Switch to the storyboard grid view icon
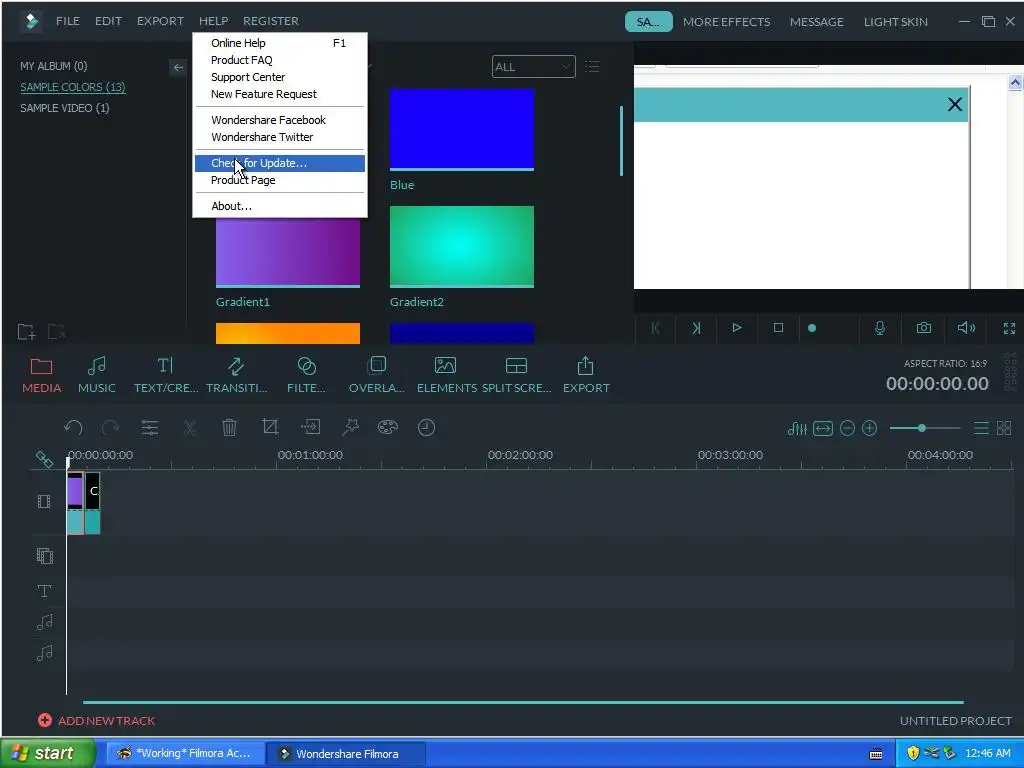Screen dimensions: 1024x768 1004,428
